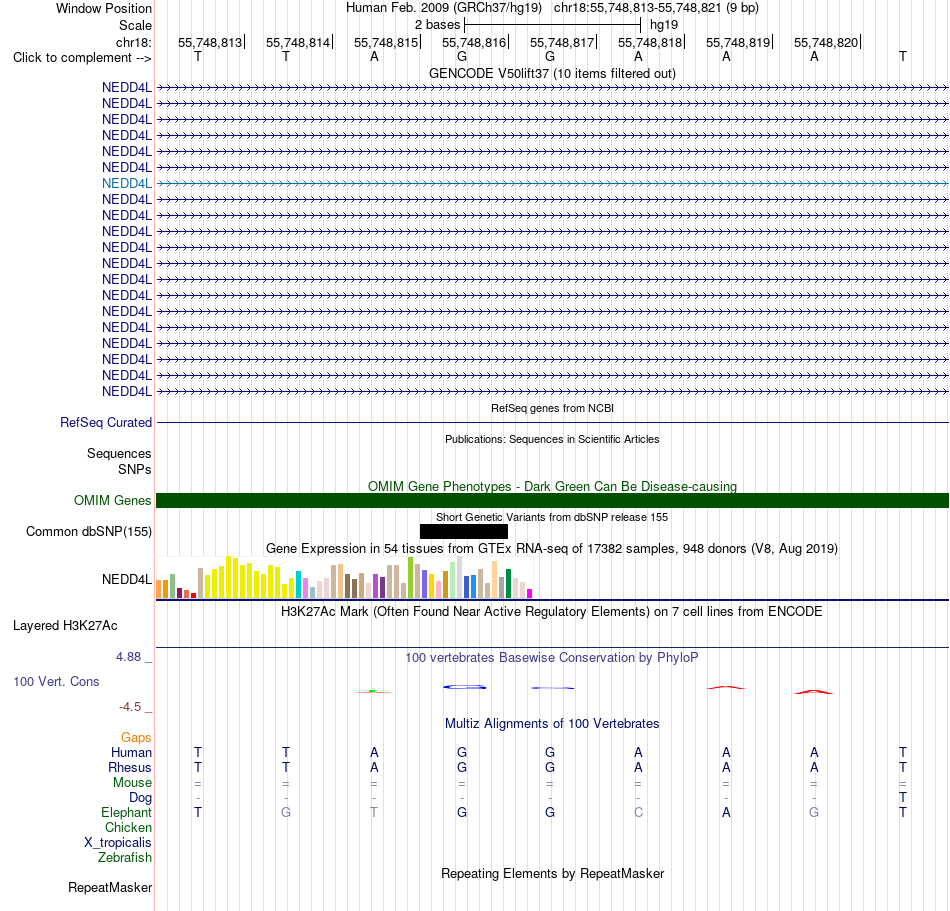Viewport: 950px width, 911px height.
Task: Select the Dog alignment row label
Action: click(140, 798)
